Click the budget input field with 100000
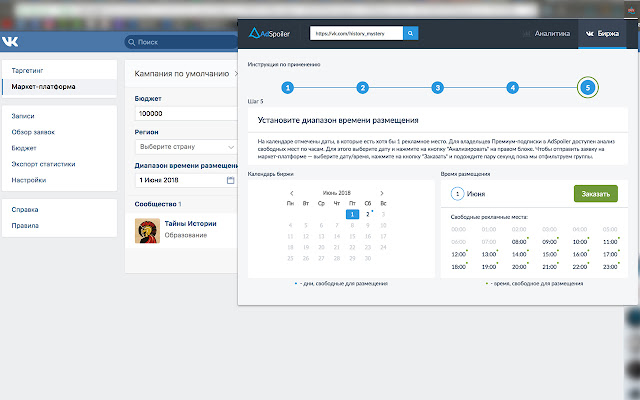 tap(186, 116)
